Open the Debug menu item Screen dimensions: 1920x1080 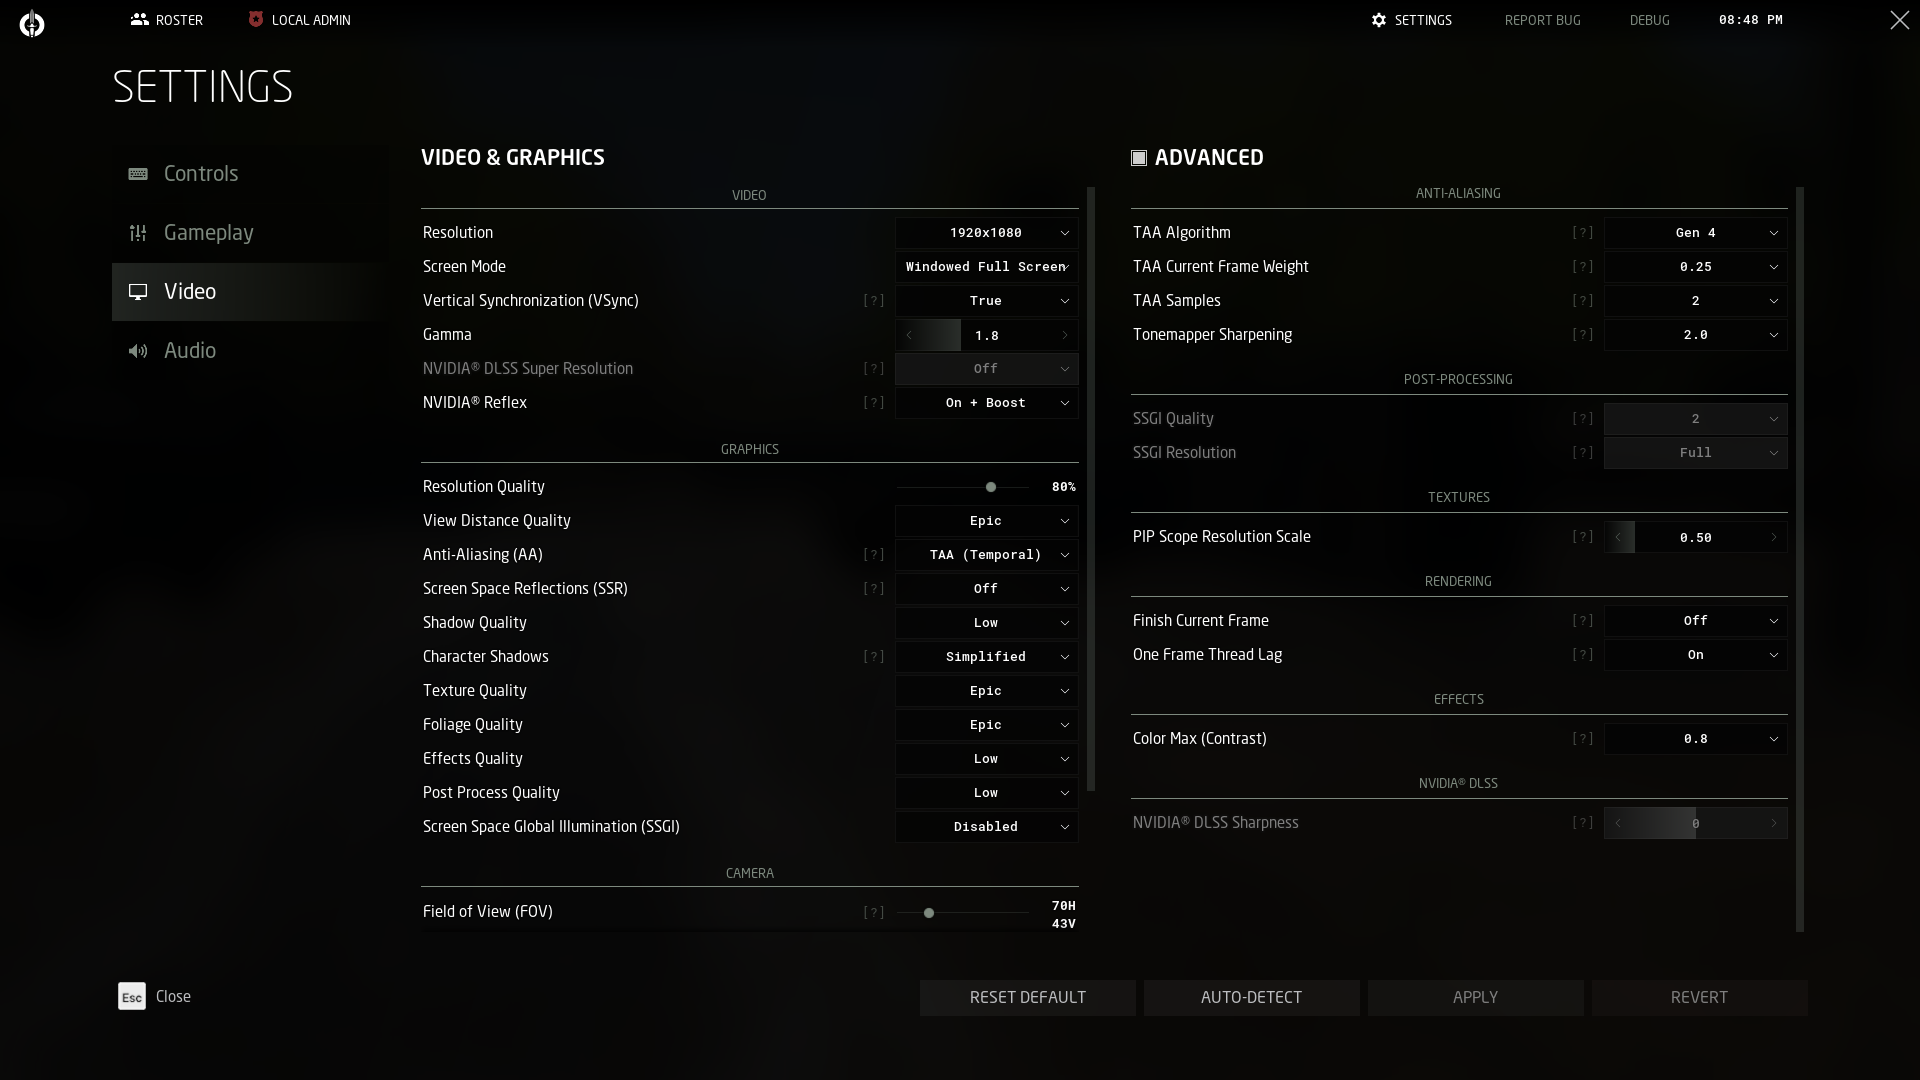[x=1649, y=20]
